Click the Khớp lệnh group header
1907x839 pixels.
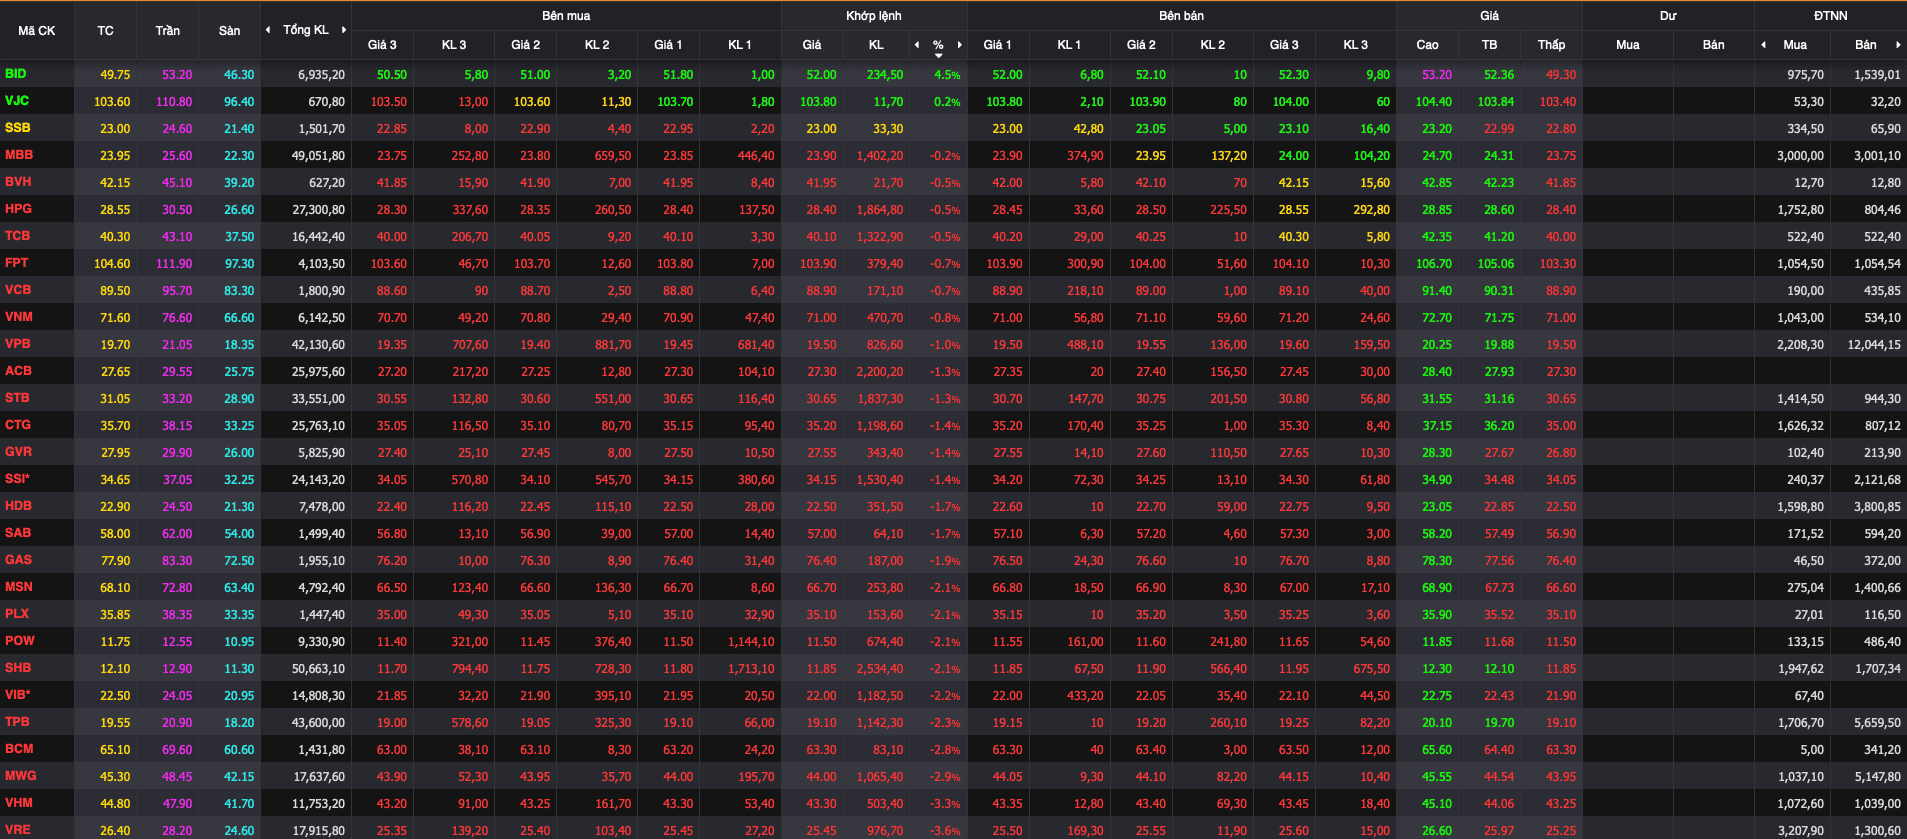(874, 16)
